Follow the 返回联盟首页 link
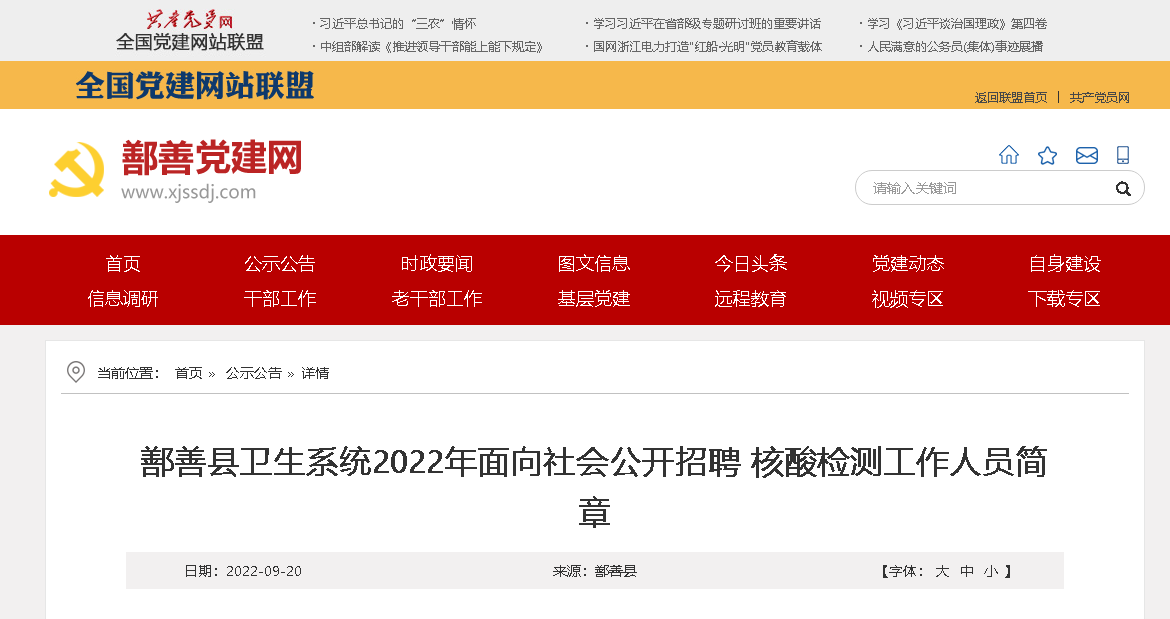This screenshot has width=1170, height=619. 1011,98
